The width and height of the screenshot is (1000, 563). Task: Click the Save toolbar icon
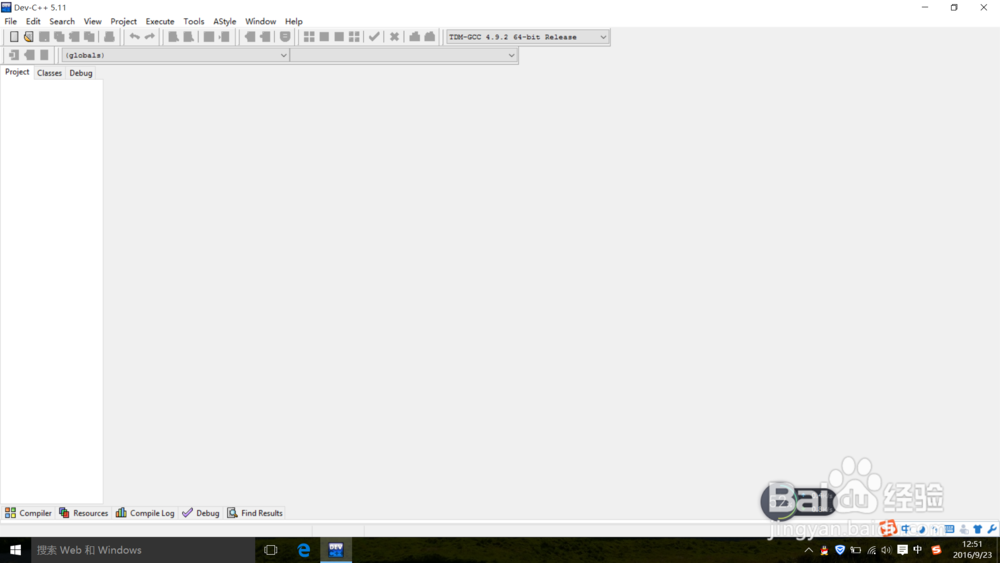point(44,37)
